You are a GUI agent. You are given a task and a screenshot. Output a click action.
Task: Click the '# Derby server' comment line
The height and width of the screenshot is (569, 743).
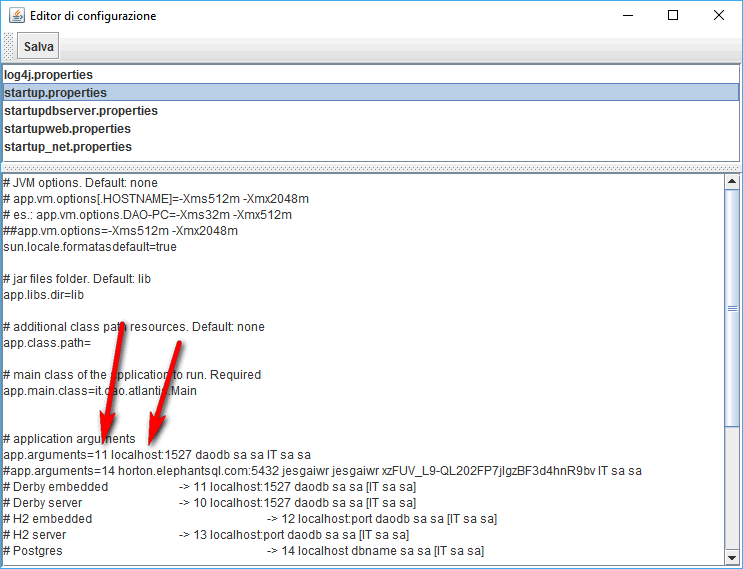tap(209, 503)
